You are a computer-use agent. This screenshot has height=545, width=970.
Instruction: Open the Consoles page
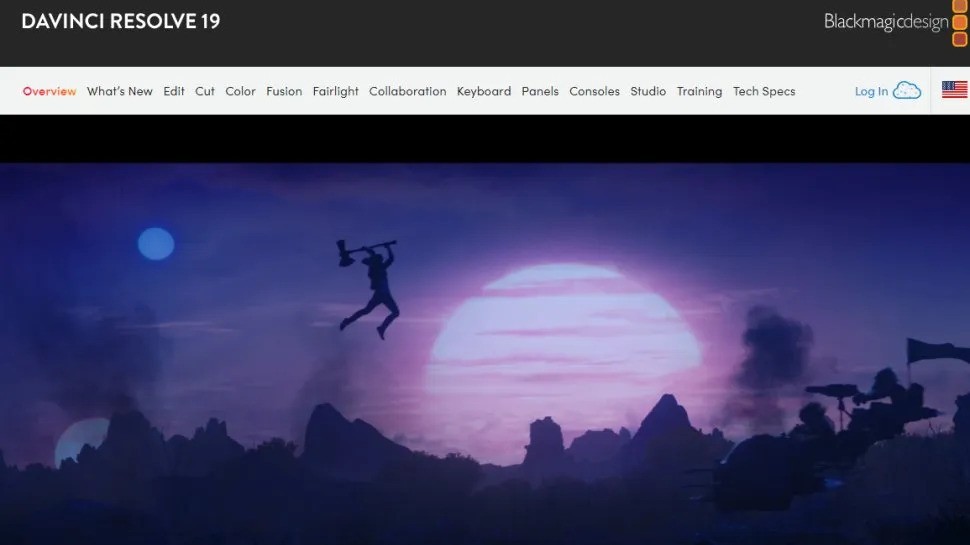(594, 91)
